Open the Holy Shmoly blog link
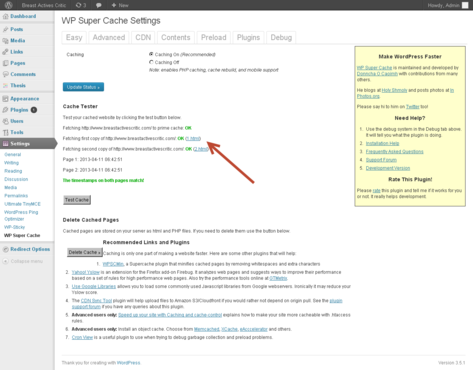This screenshot has width=473, height=370. [394, 90]
